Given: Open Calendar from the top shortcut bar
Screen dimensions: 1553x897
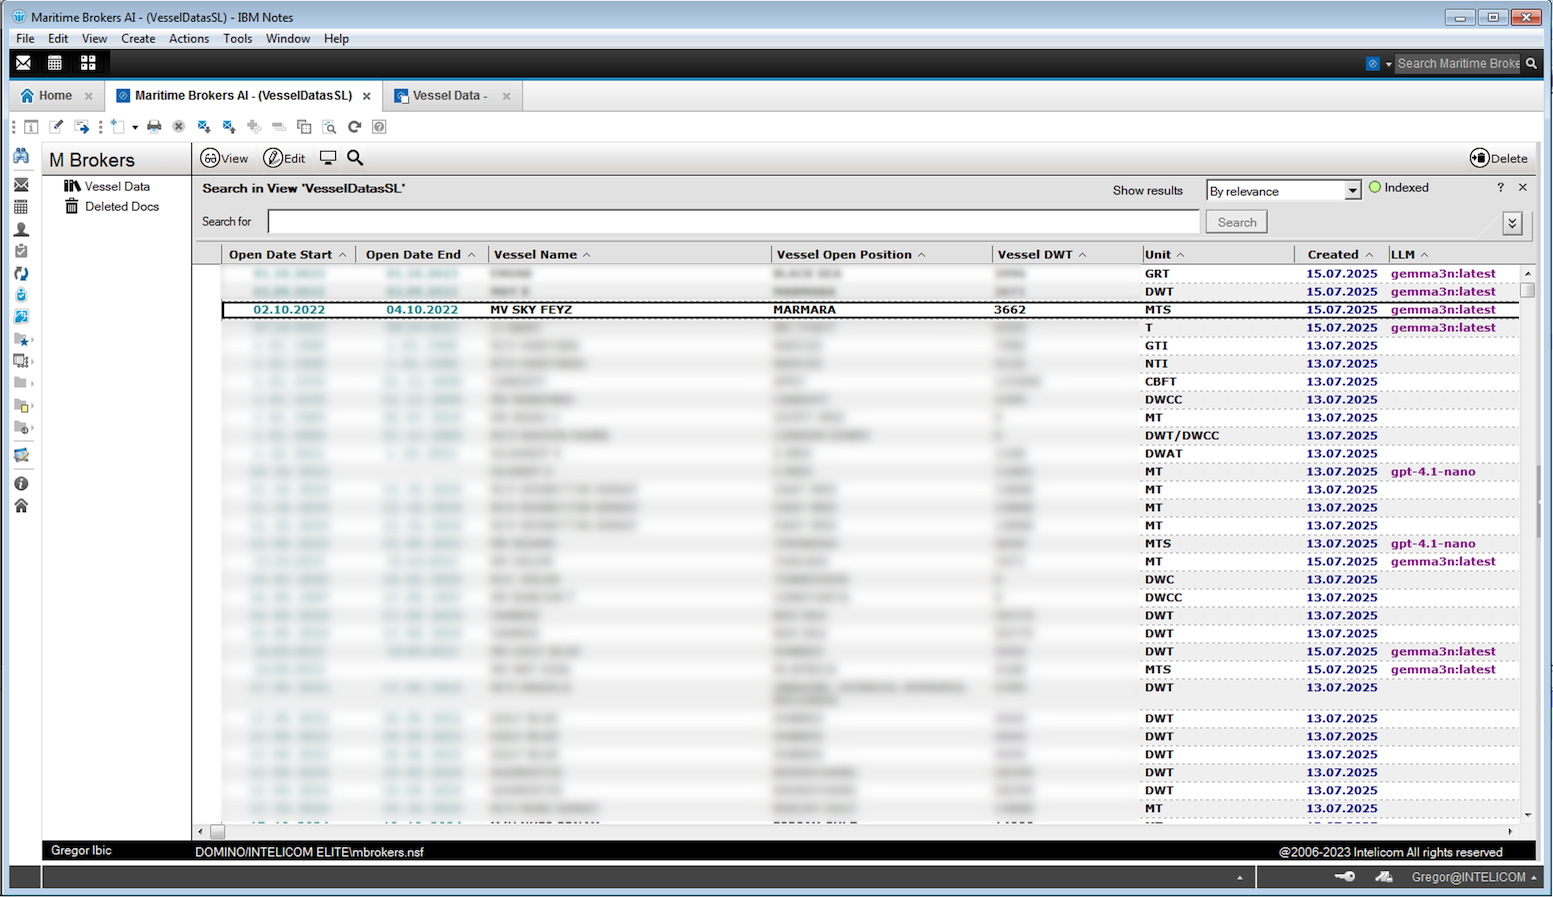Looking at the screenshot, I should click(x=55, y=63).
